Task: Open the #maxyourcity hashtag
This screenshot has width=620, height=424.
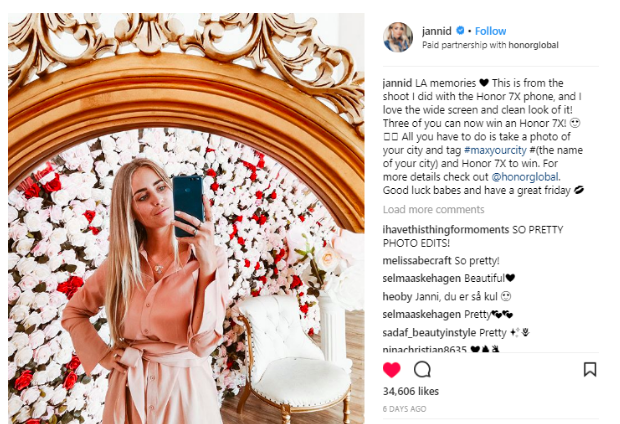Action: click(495, 150)
